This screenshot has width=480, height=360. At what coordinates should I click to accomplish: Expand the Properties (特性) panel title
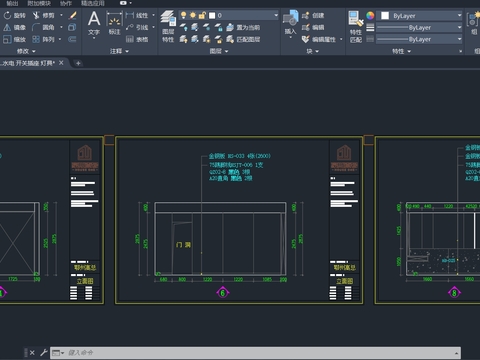click(401, 51)
